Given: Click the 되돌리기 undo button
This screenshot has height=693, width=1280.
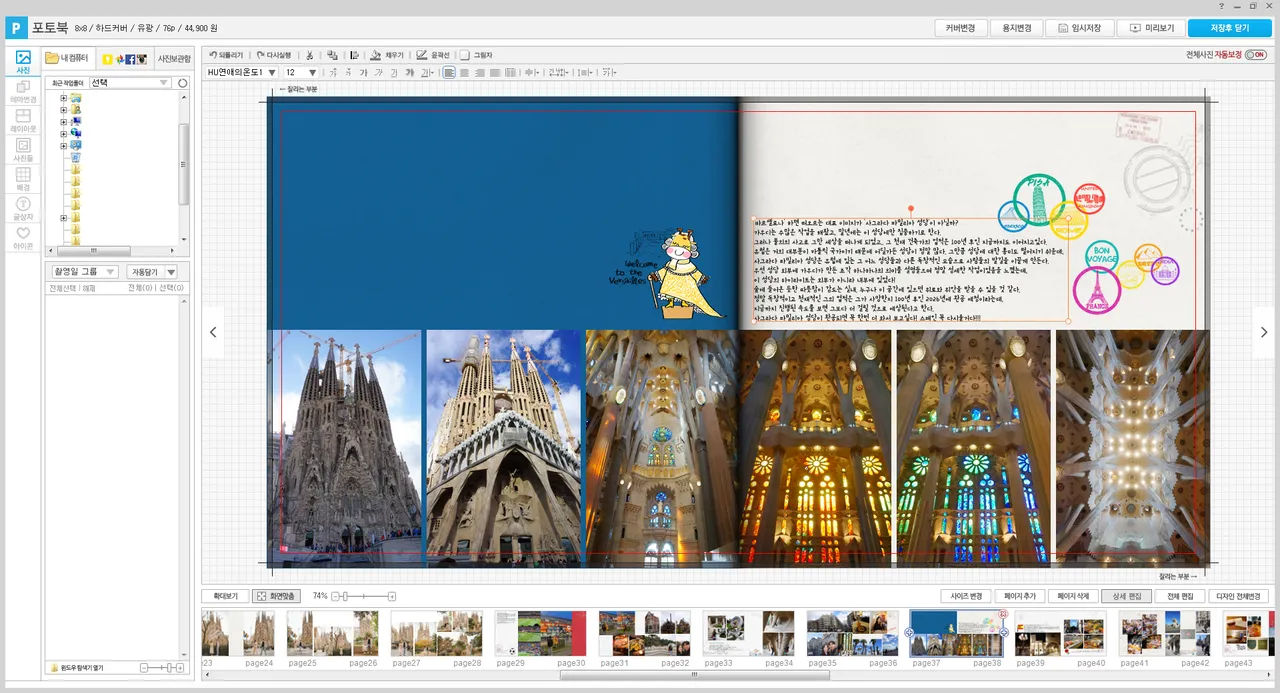Looking at the screenshot, I should 225,55.
